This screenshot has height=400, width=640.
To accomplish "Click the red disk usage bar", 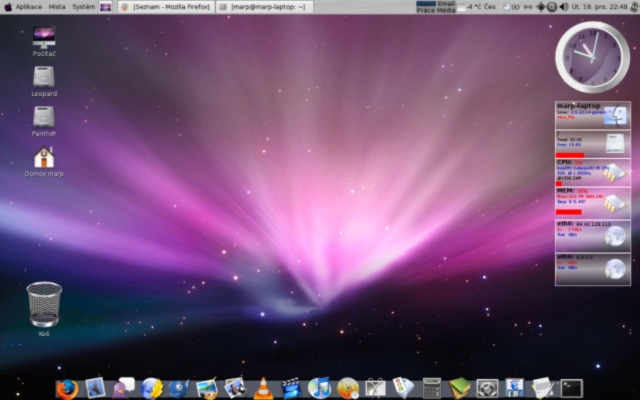I will coord(570,155).
